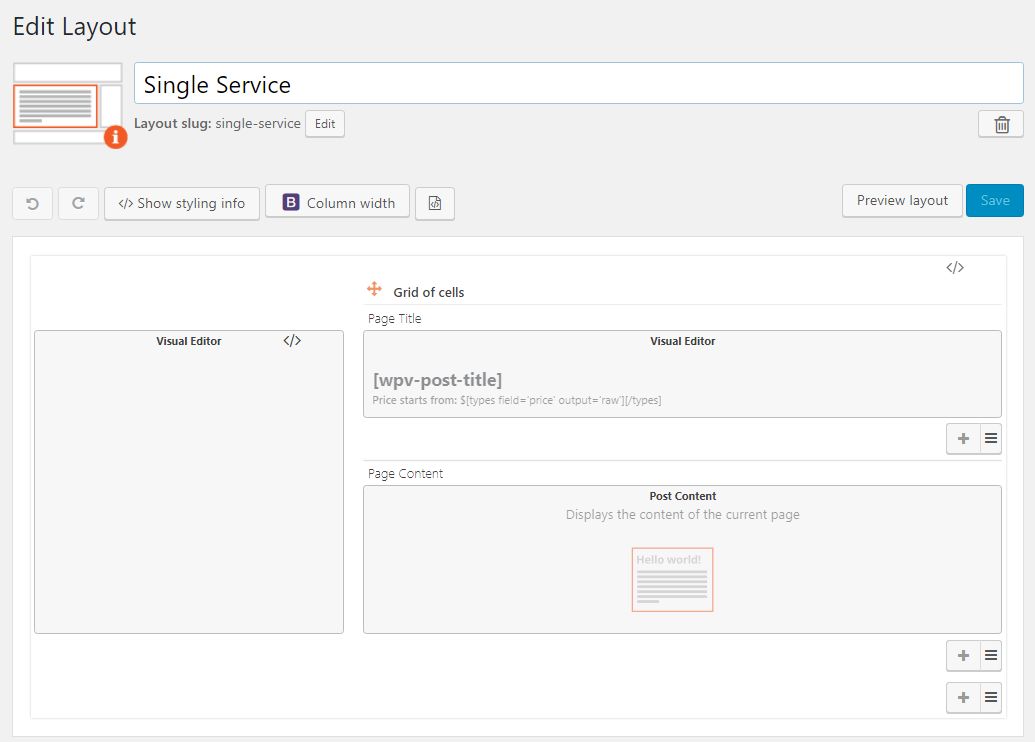
Task: Click the redo arrow button
Action: click(x=79, y=203)
